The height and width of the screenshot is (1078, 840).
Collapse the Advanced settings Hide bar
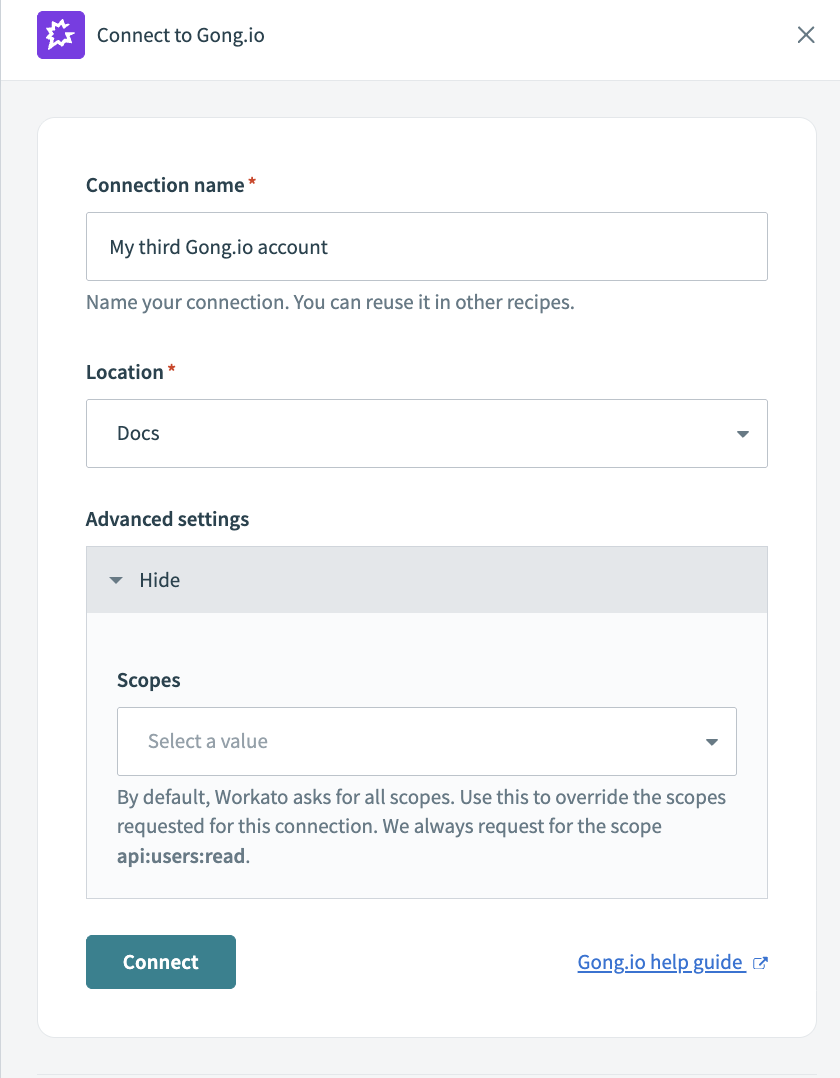426,580
